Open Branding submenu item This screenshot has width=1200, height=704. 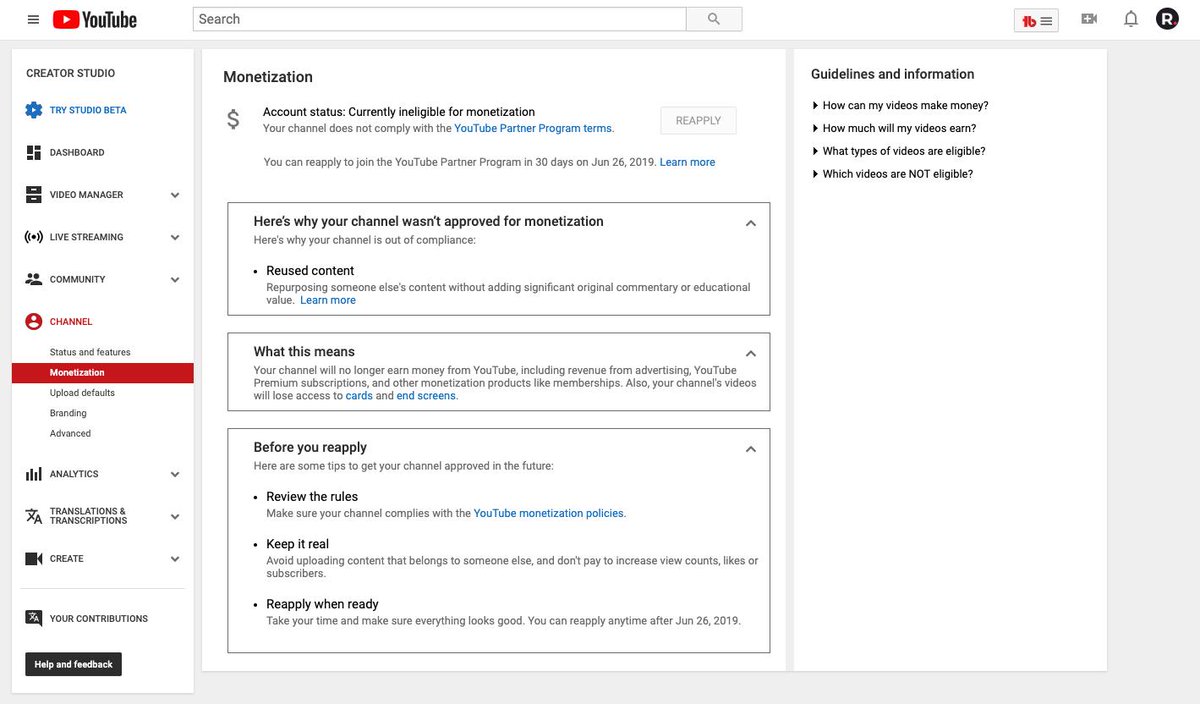pos(68,413)
